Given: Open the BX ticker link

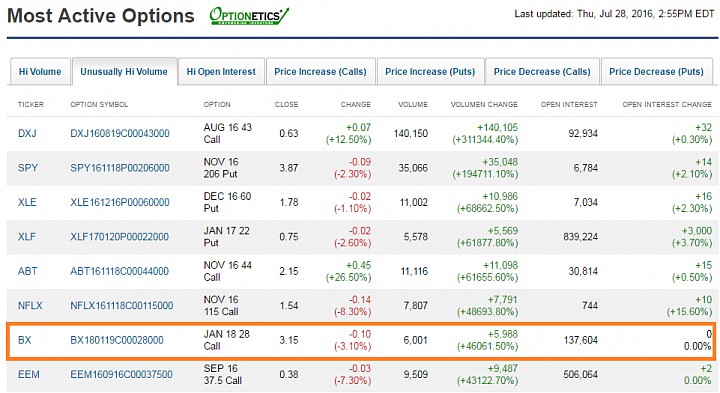Looking at the screenshot, I should point(25,340).
